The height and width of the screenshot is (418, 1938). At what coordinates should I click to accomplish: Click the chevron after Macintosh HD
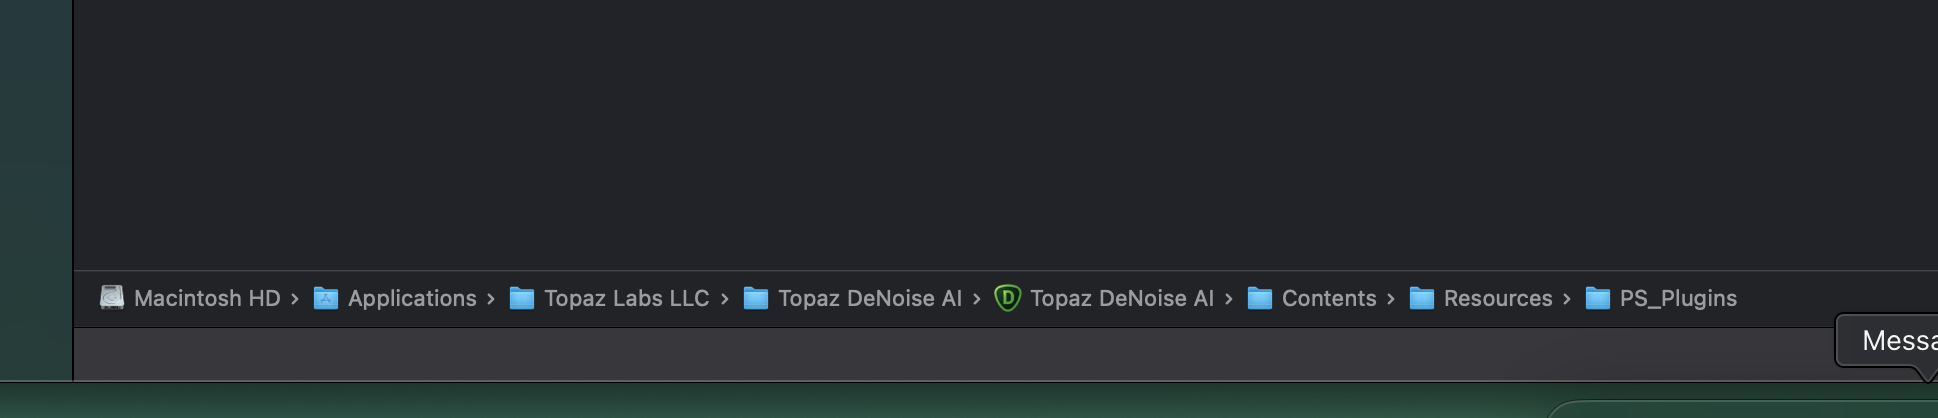pos(295,299)
